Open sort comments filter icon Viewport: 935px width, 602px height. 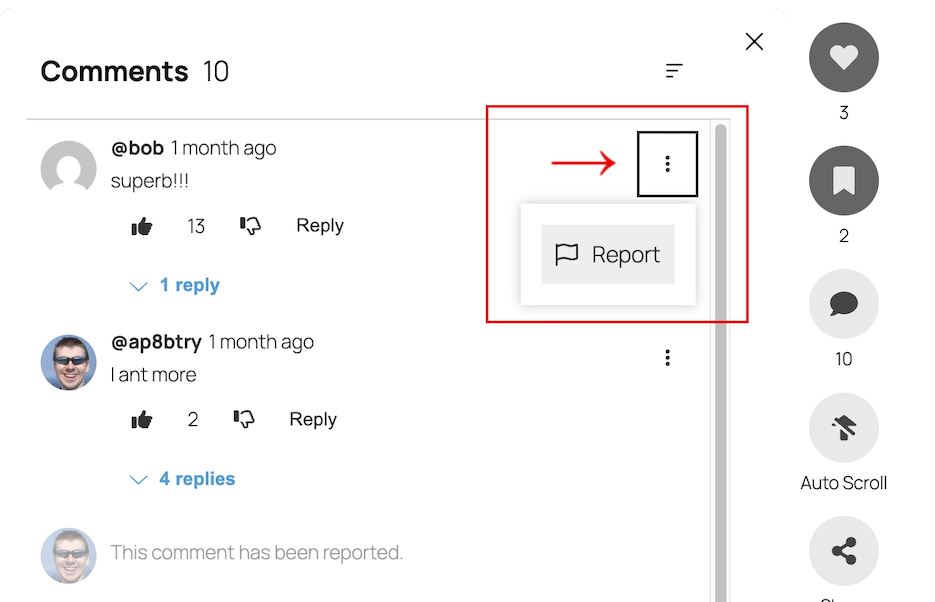[675, 71]
